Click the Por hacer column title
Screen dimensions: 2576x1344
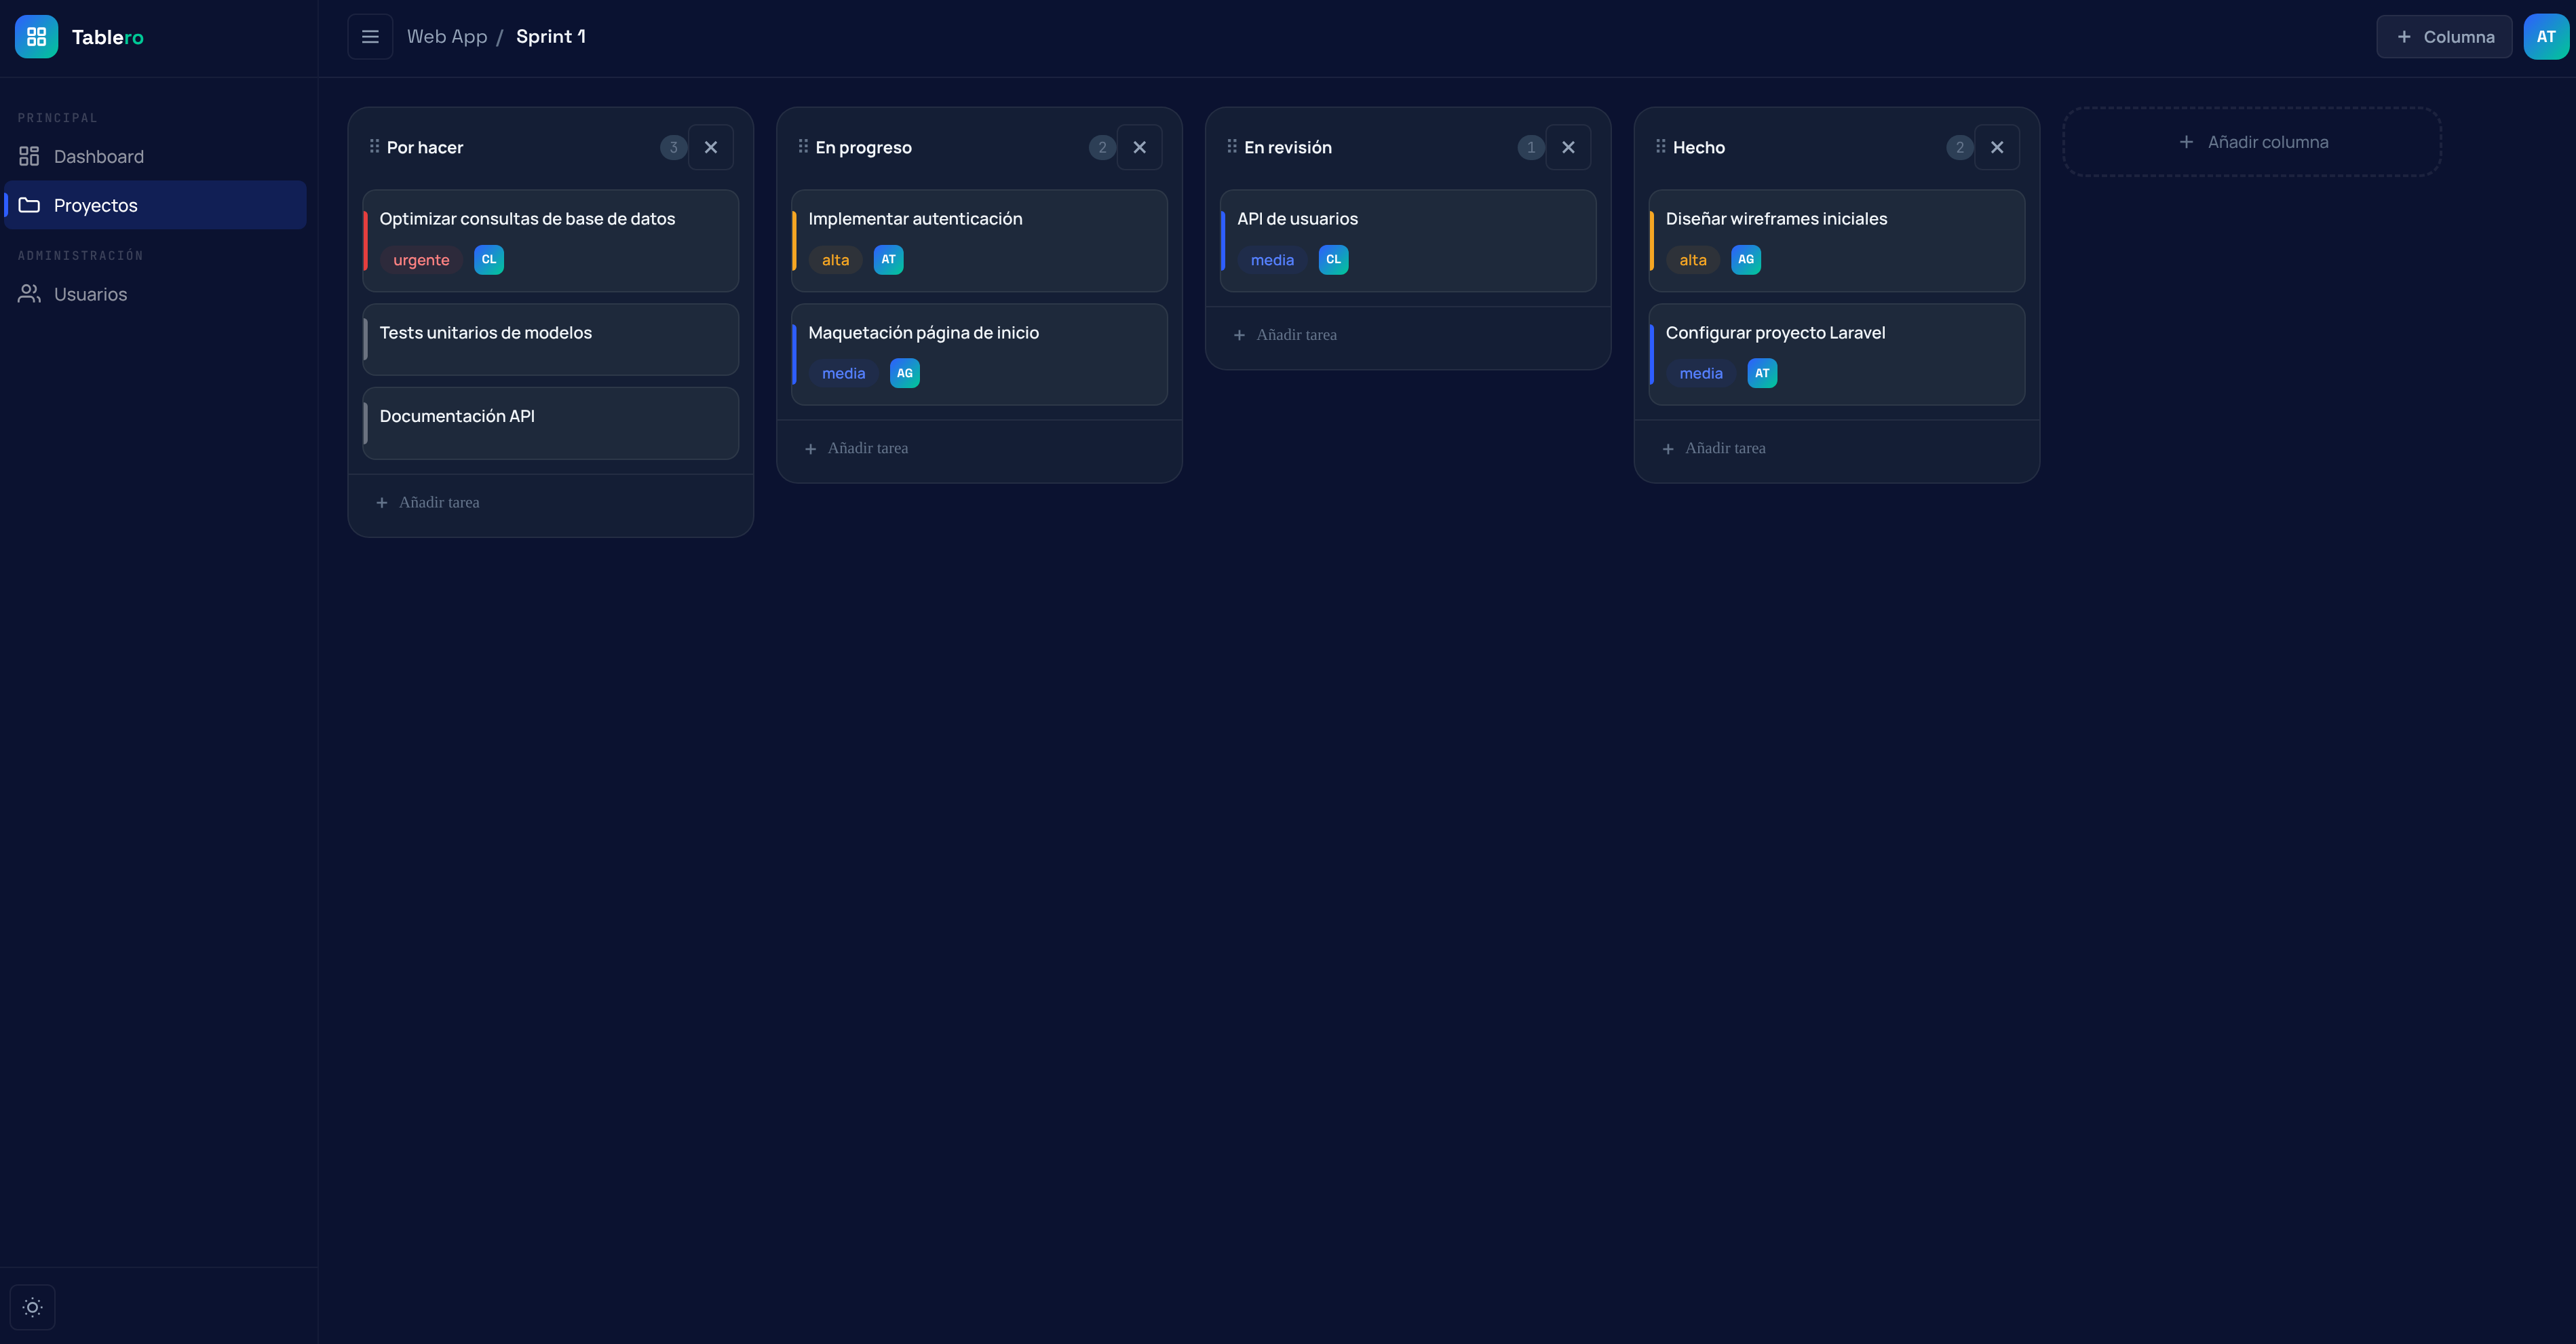[x=425, y=148]
